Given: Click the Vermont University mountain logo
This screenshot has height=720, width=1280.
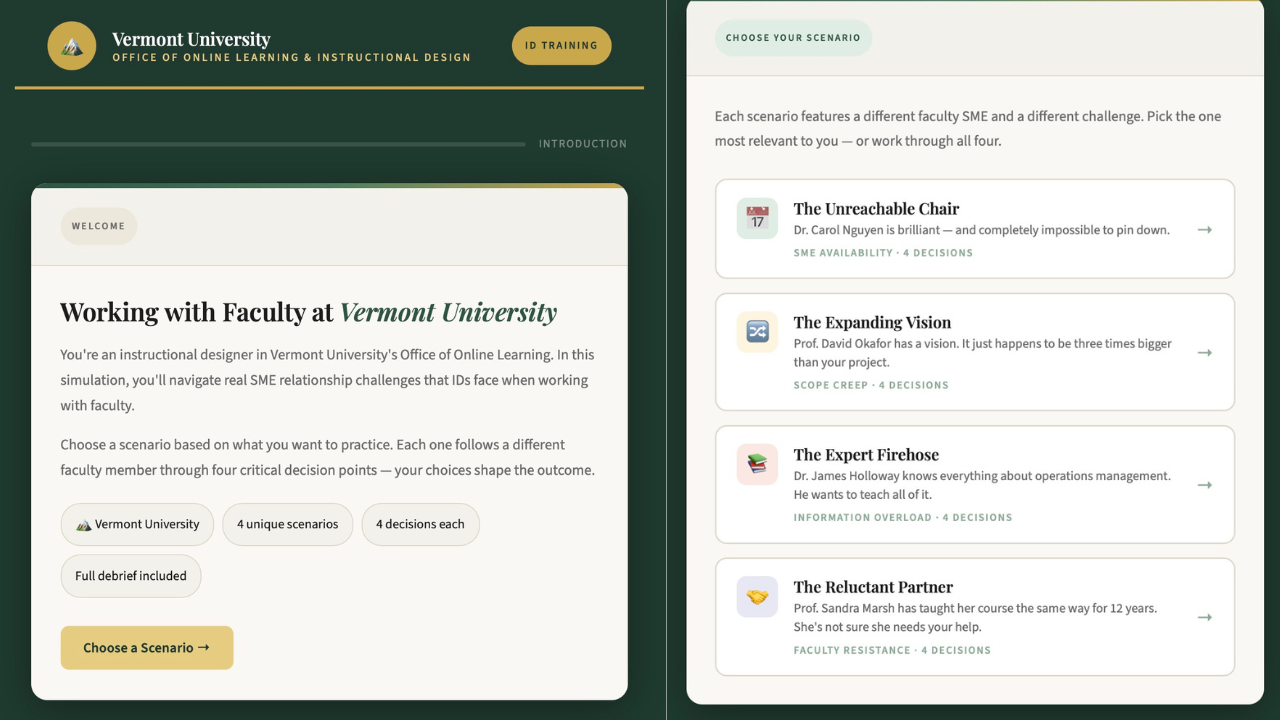Looking at the screenshot, I should [72, 46].
